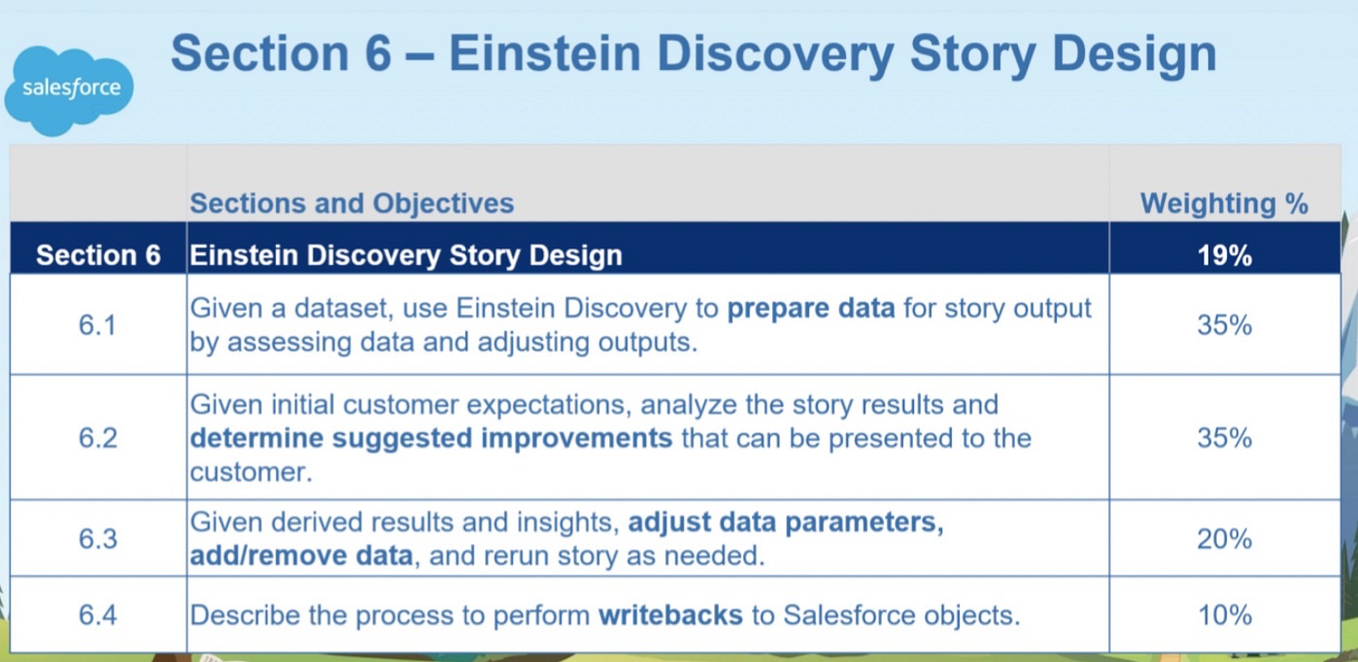This screenshot has width=1358, height=662.
Task: Click the 19% section weighting cell
Action: 1224,256
